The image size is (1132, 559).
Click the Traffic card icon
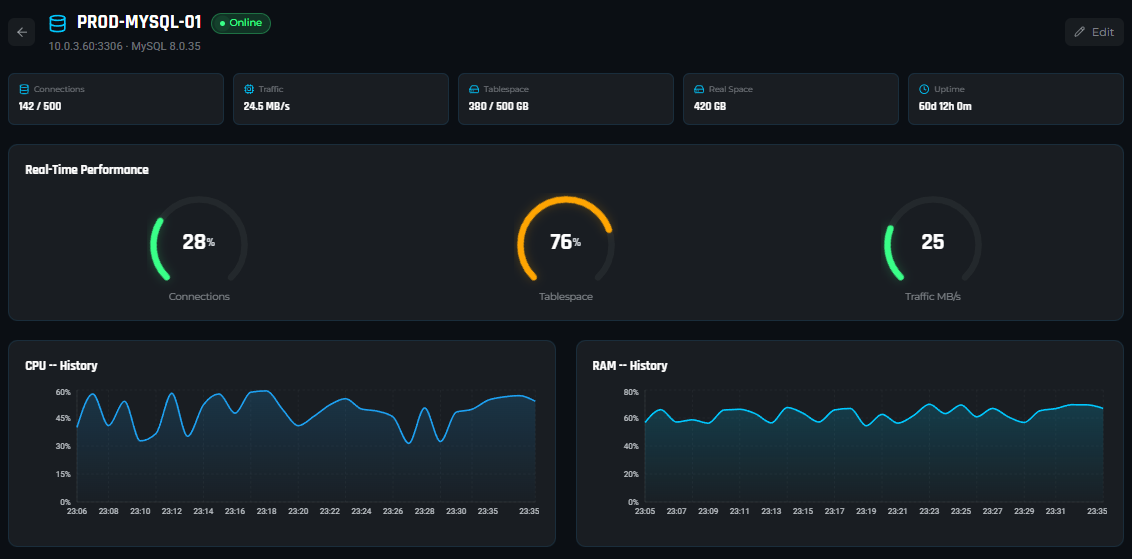pos(249,89)
